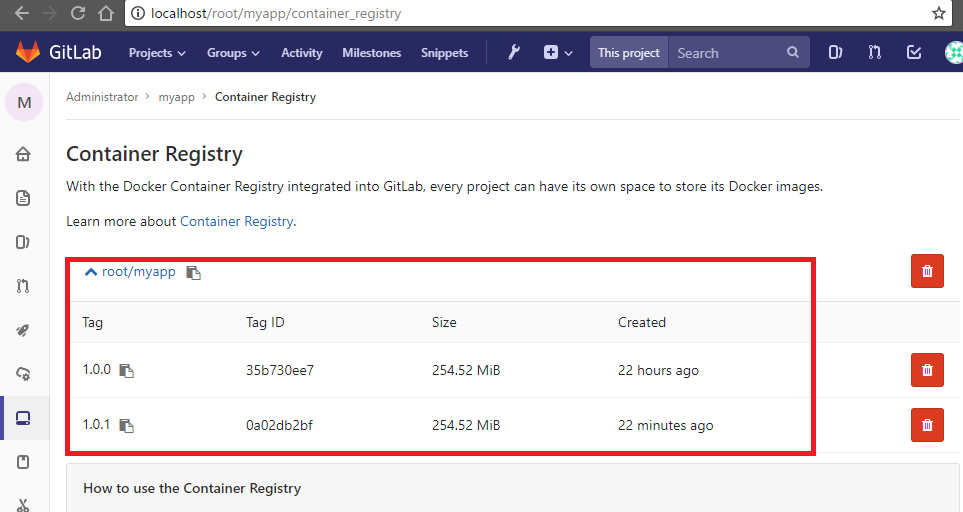
Task: Delete tag 1.0.1 trash button
Action: pos(927,425)
